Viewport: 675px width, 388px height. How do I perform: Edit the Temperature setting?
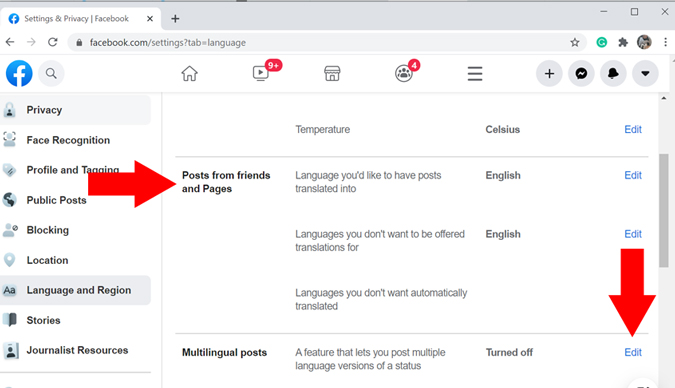tap(633, 129)
